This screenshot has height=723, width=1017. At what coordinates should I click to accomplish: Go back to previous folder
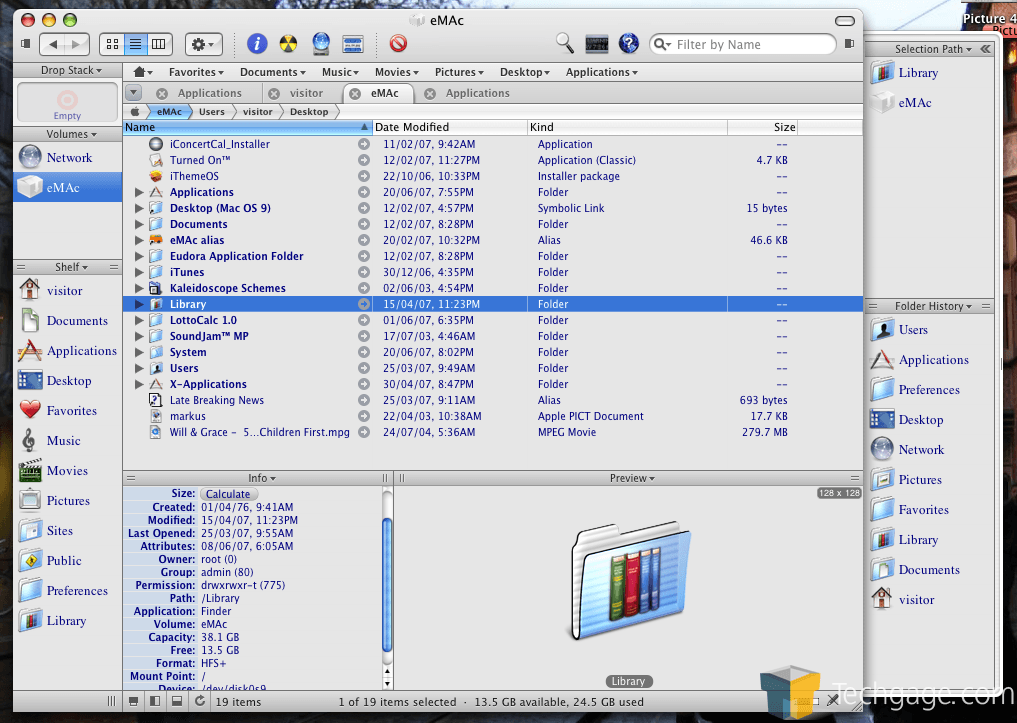pyautogui.click(x=53, y=44)
